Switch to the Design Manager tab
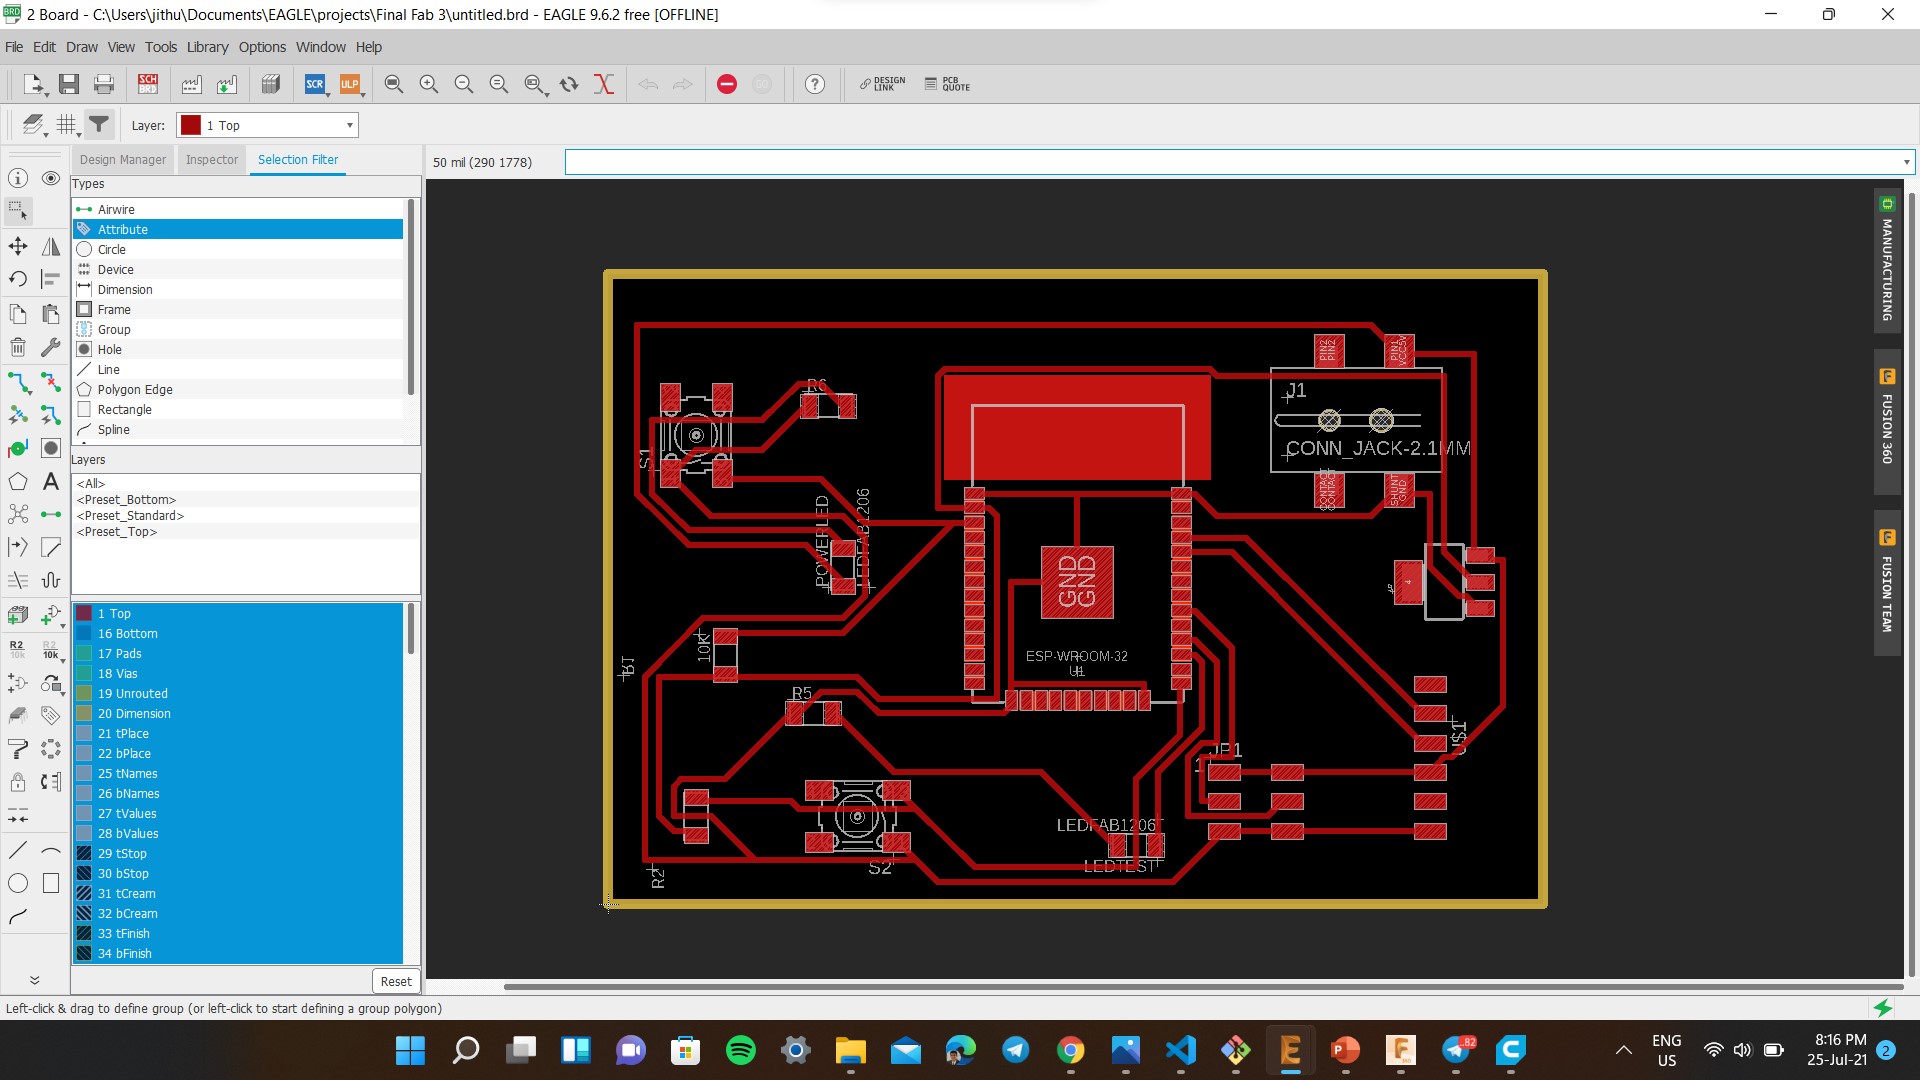The height and width of the screenshot is (1080, 1920). tap(123, 160)
